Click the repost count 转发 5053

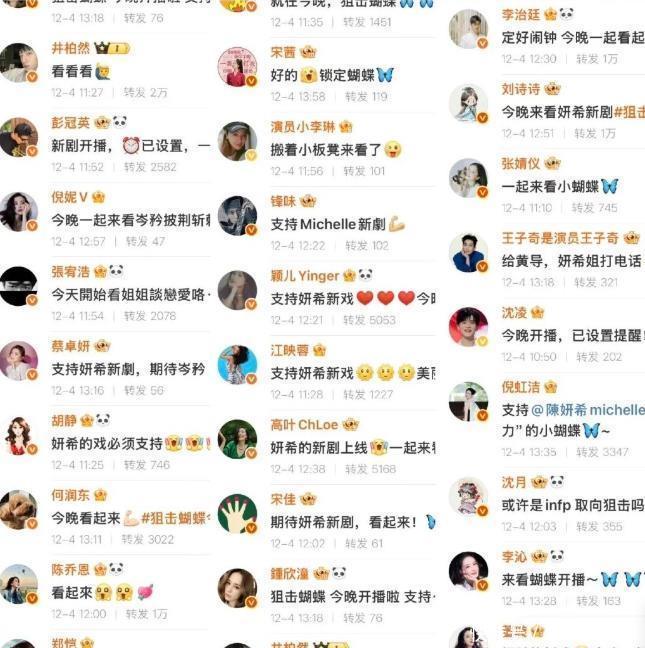coord(369,320)
